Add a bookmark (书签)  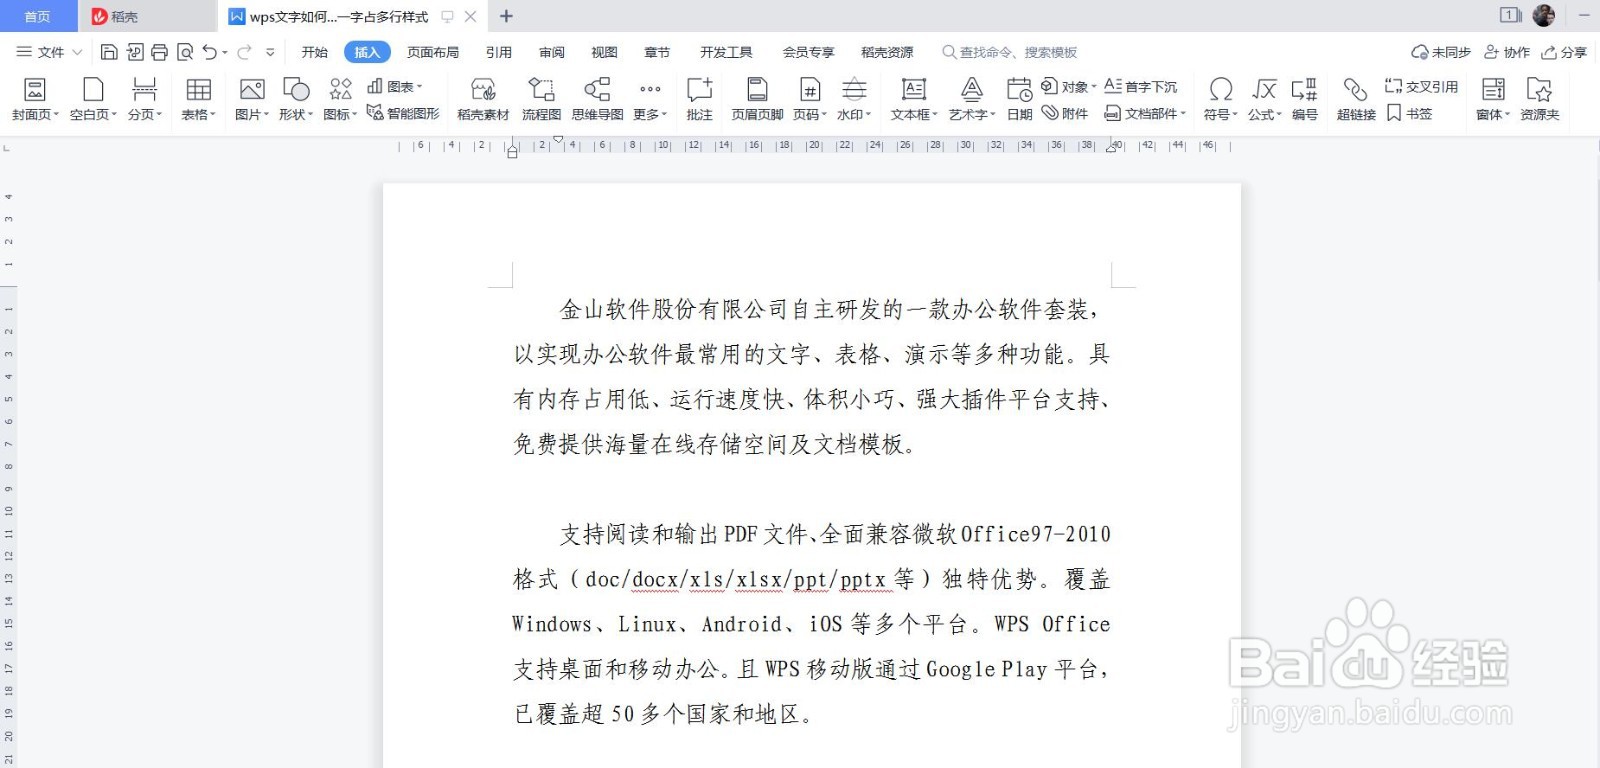1409,113
